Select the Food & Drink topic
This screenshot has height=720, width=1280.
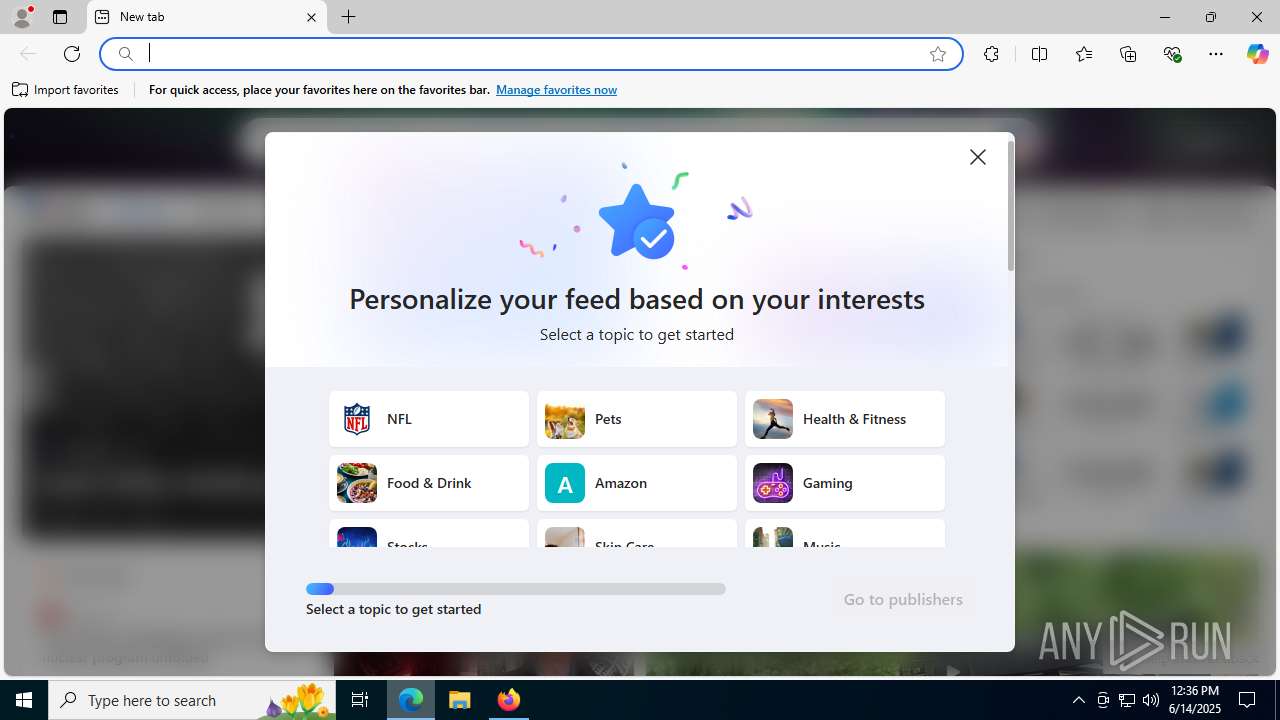[429, 483]
